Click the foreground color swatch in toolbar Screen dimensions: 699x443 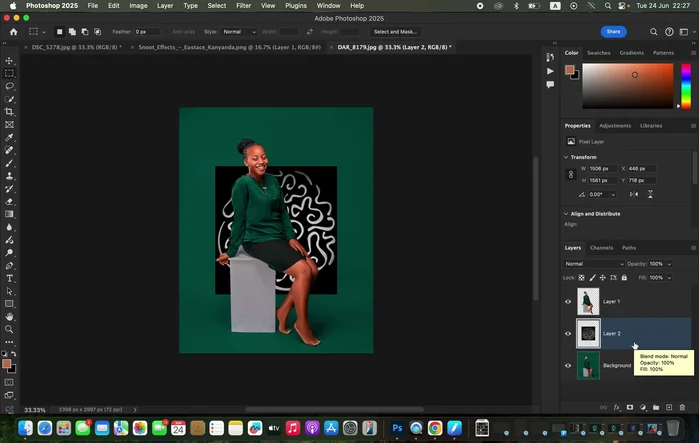point(8,364)
